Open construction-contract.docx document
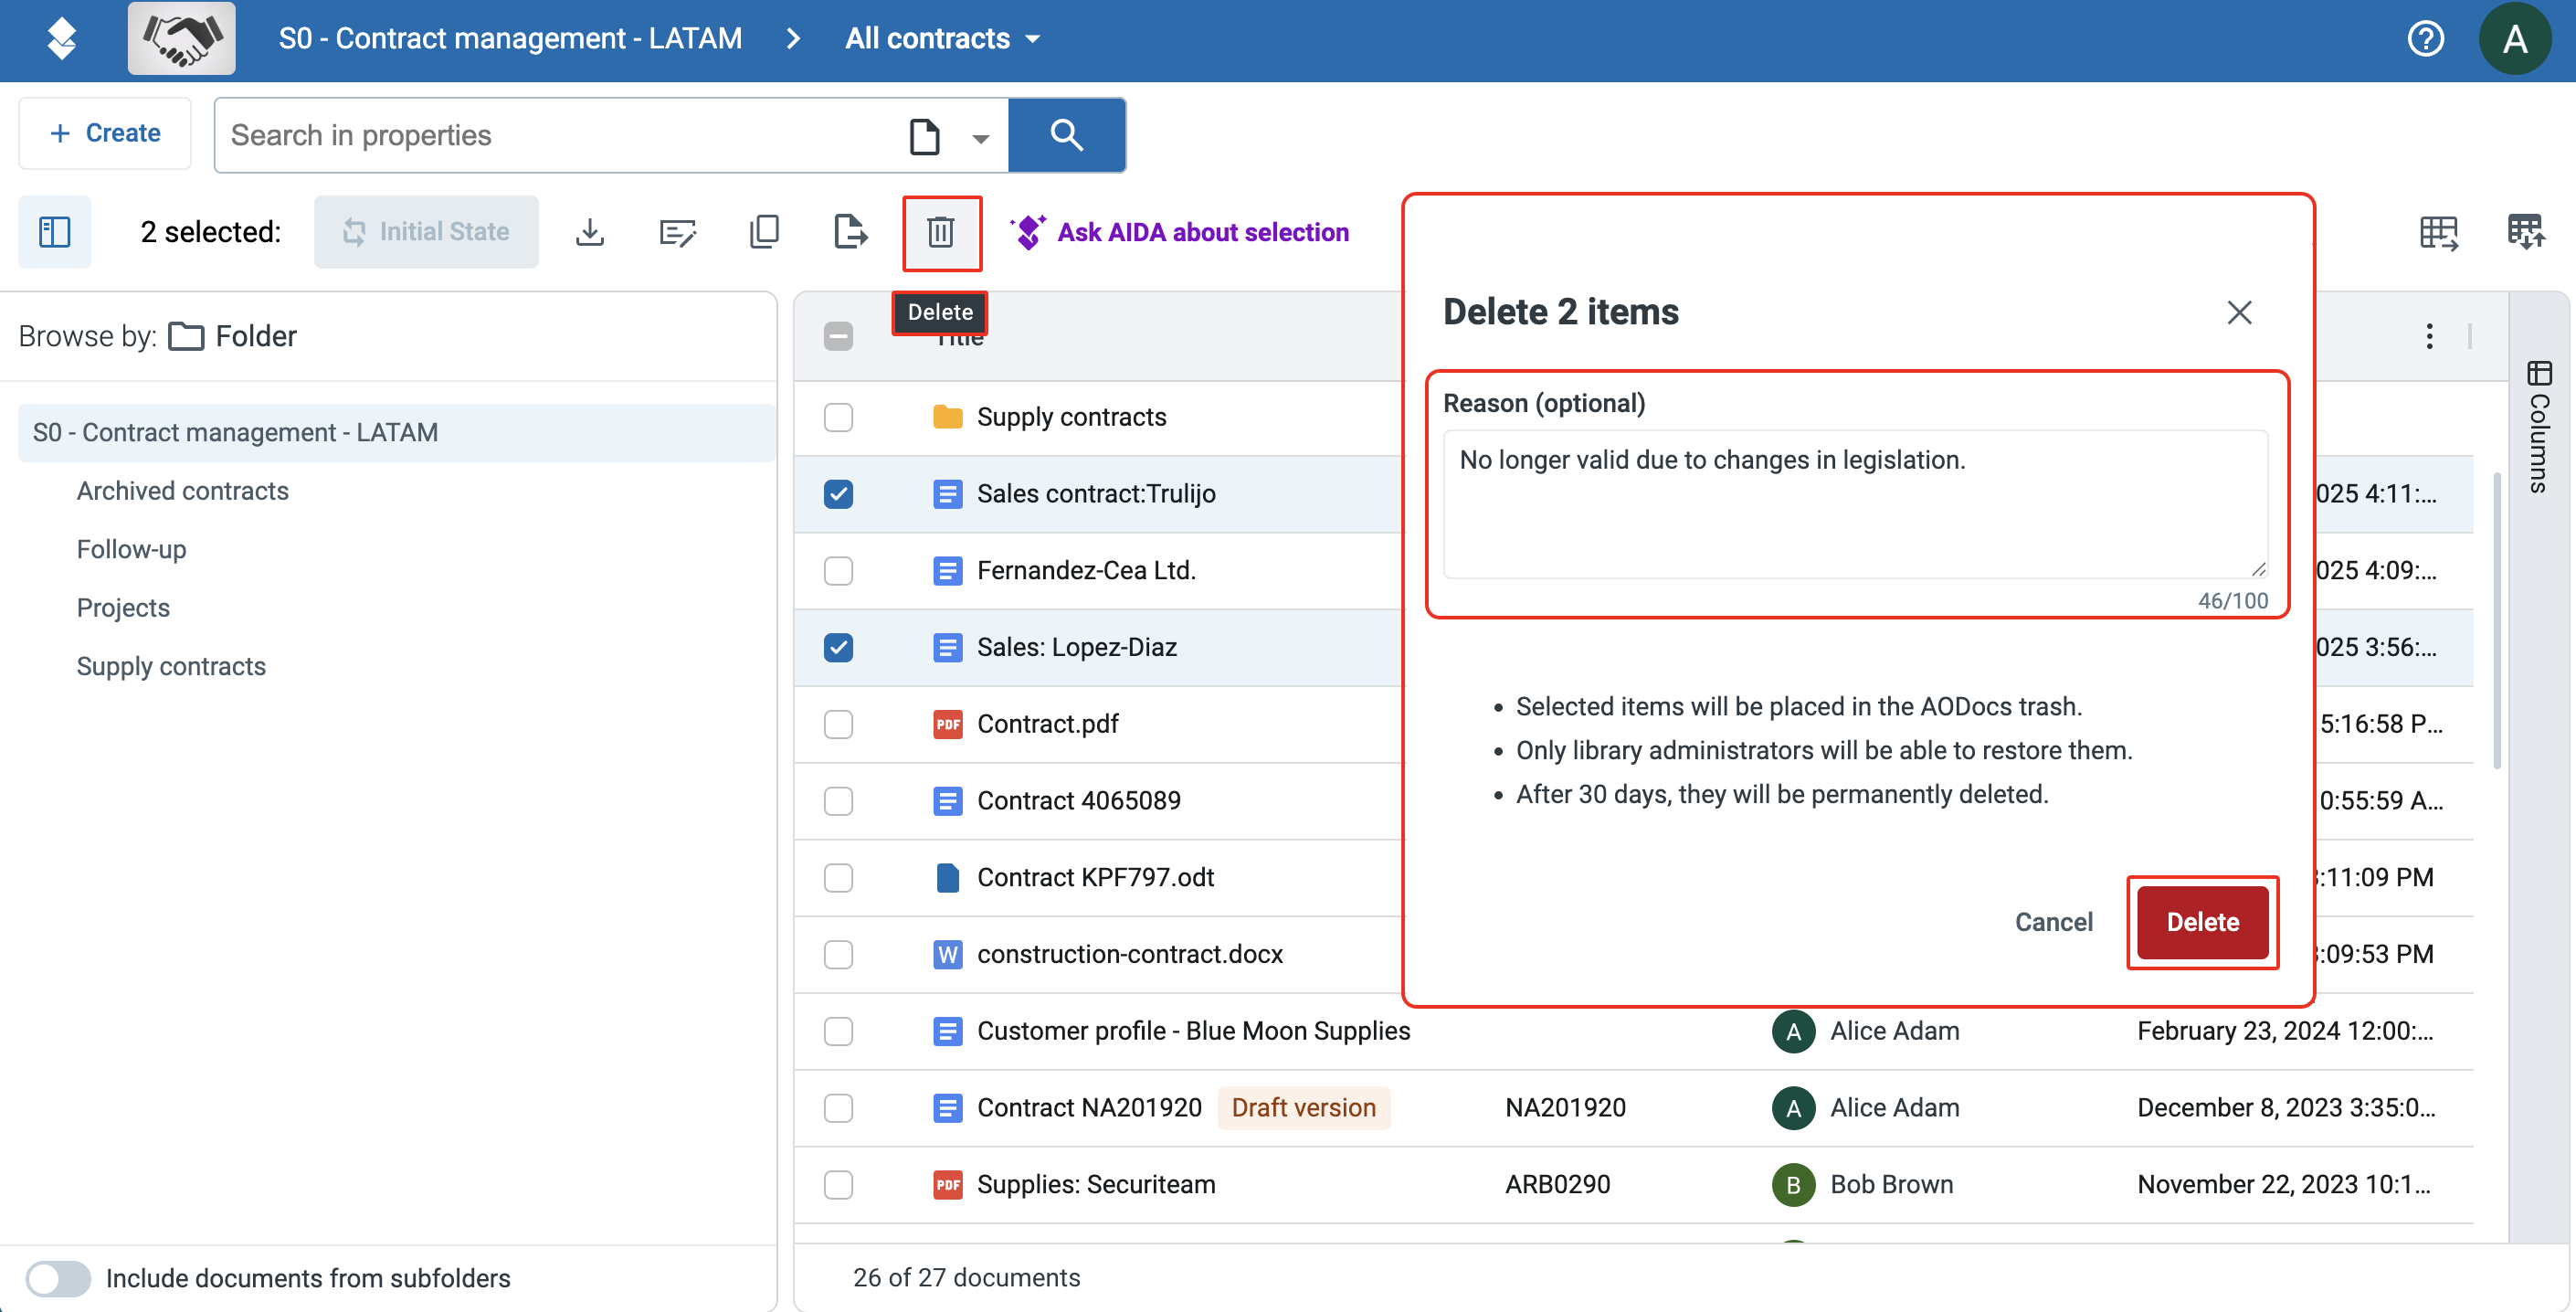Image resolution: width=2576 pixels, height=1312 pixels. click(1130, 954)
